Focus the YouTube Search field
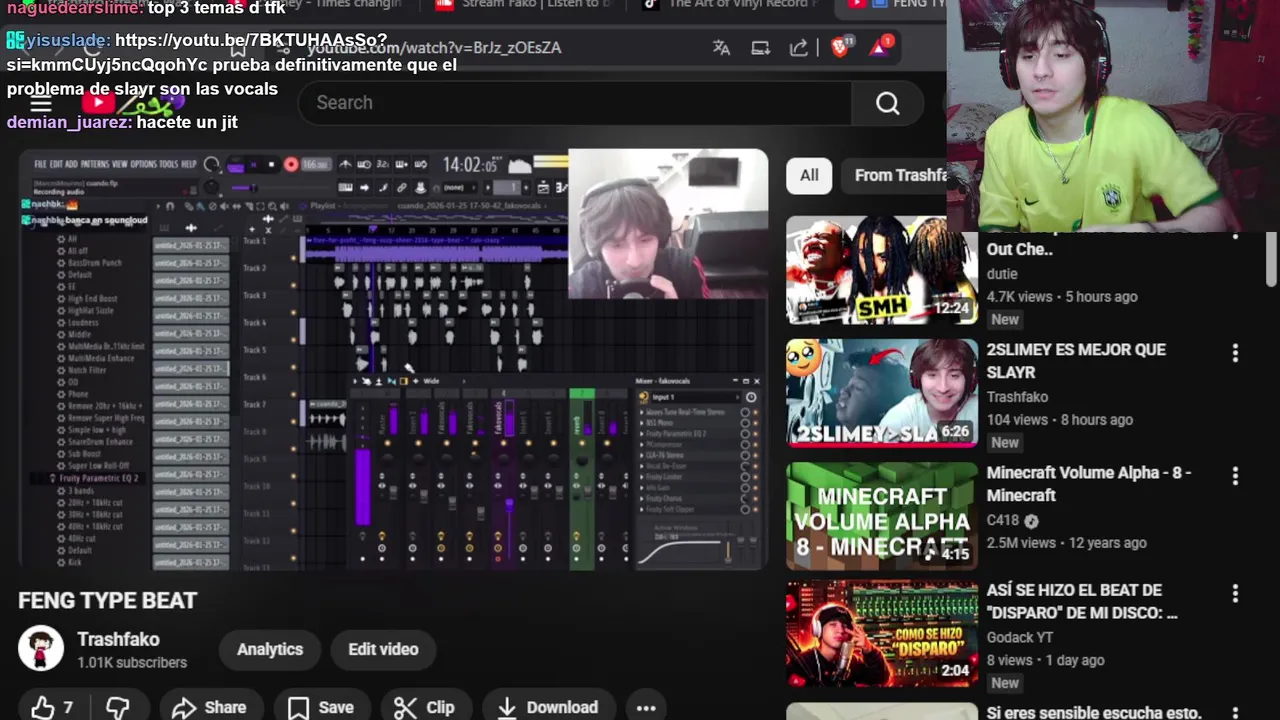This screenshot has height=720, width=1280. coord(575,103)
